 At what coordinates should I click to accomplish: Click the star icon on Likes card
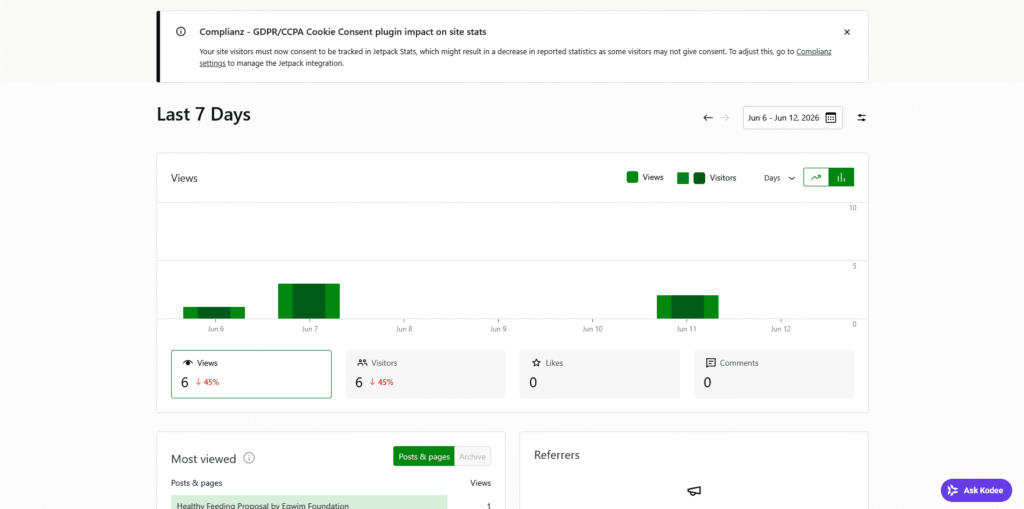(x=536, y=363)
